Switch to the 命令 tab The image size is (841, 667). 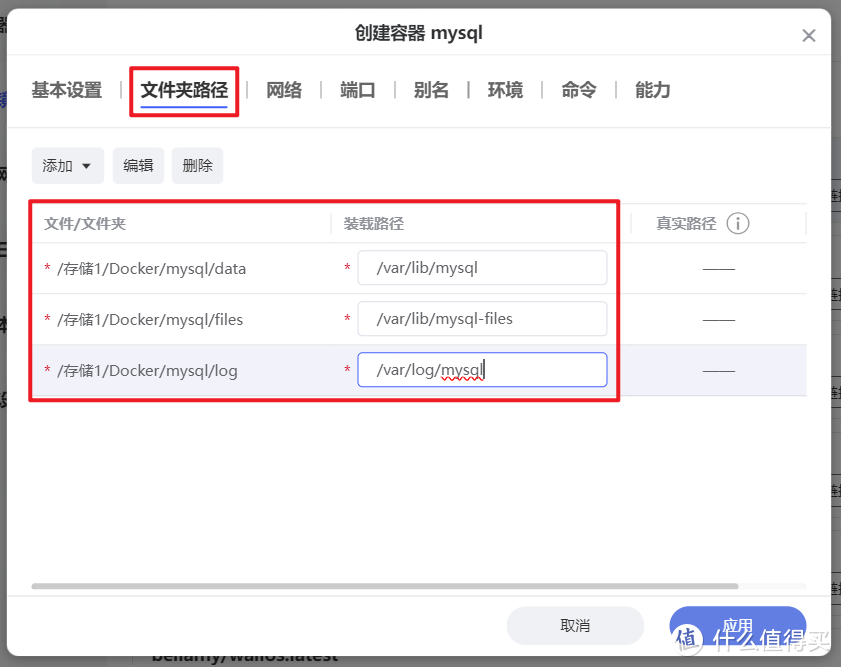(x=578, y=90)
